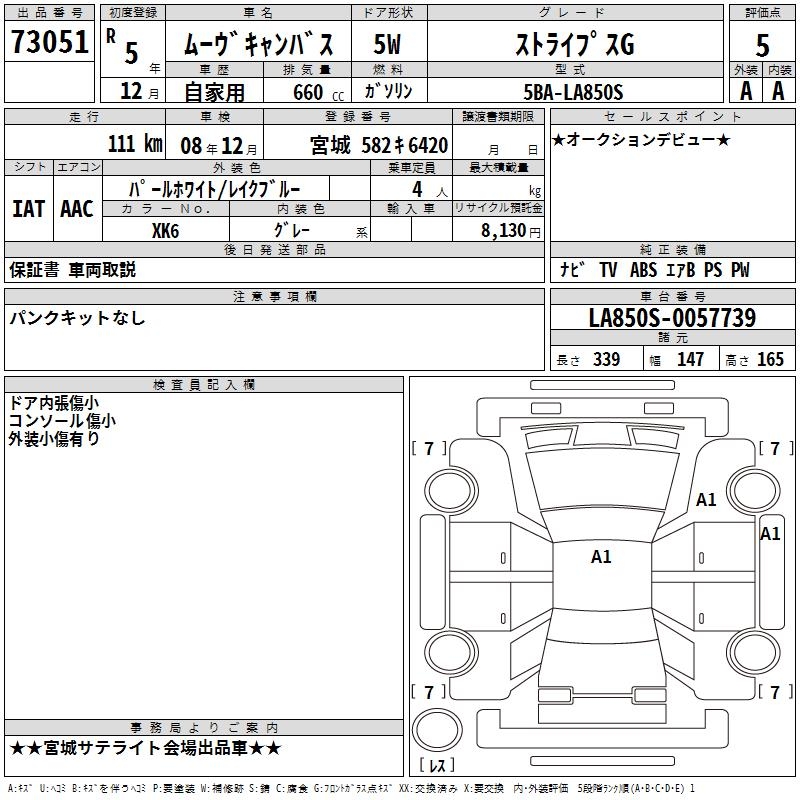This screenshot has width=800, height=800.
Task: Click the color code XK6
Action: (x=166, y=230)
